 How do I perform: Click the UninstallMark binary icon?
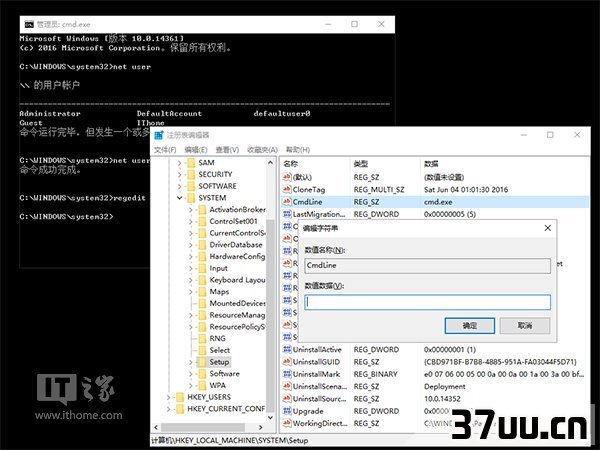tap(287, 374)
